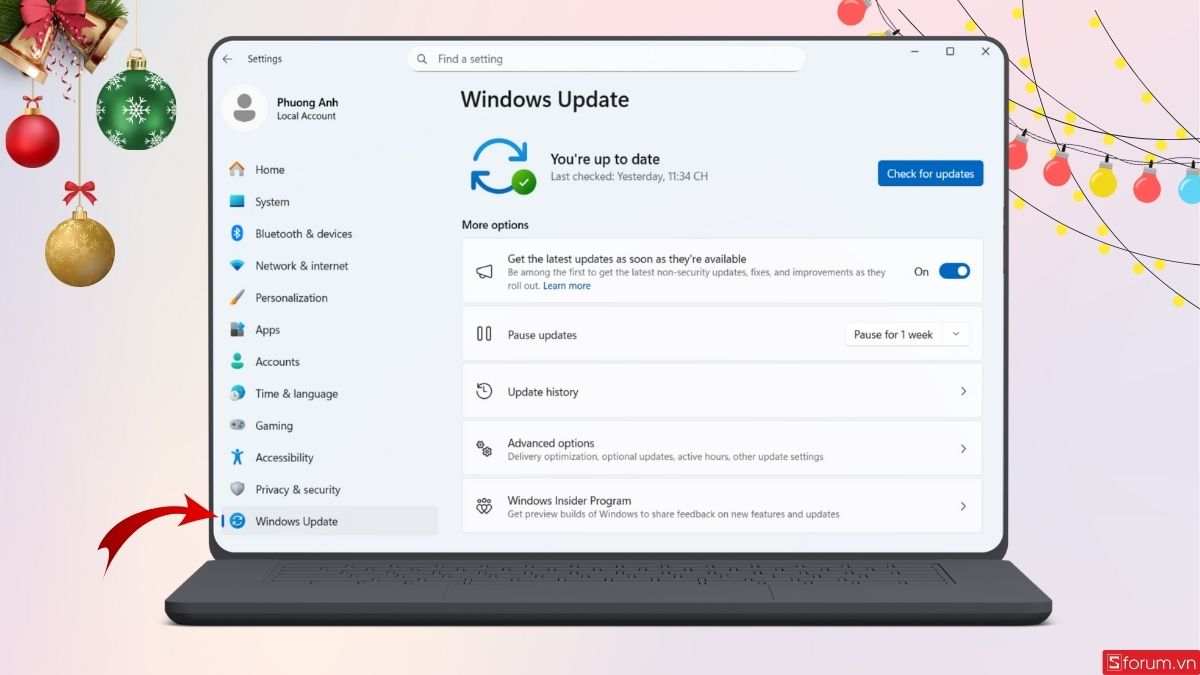Screen dimensions: 1200x675
Task: Open the Home section via its house icon
Action: point(239,169)
